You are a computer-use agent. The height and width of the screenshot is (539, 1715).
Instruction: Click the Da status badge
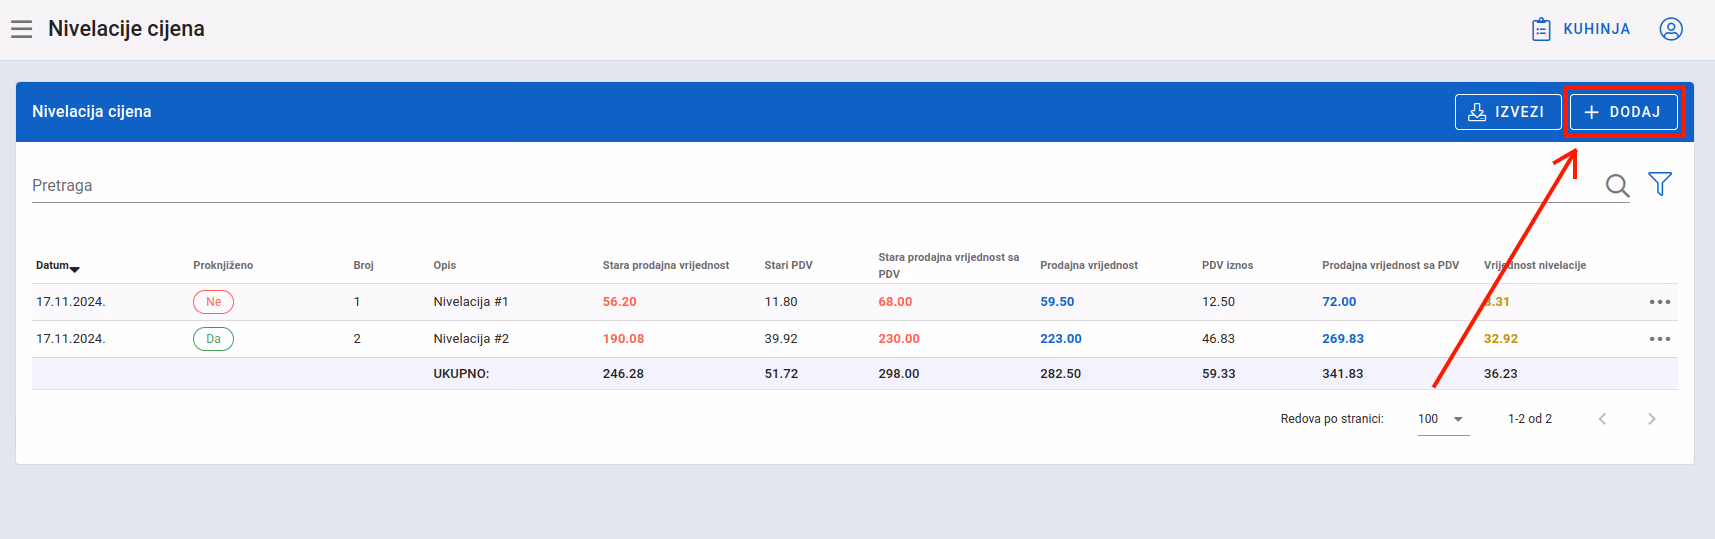[213, 339]
